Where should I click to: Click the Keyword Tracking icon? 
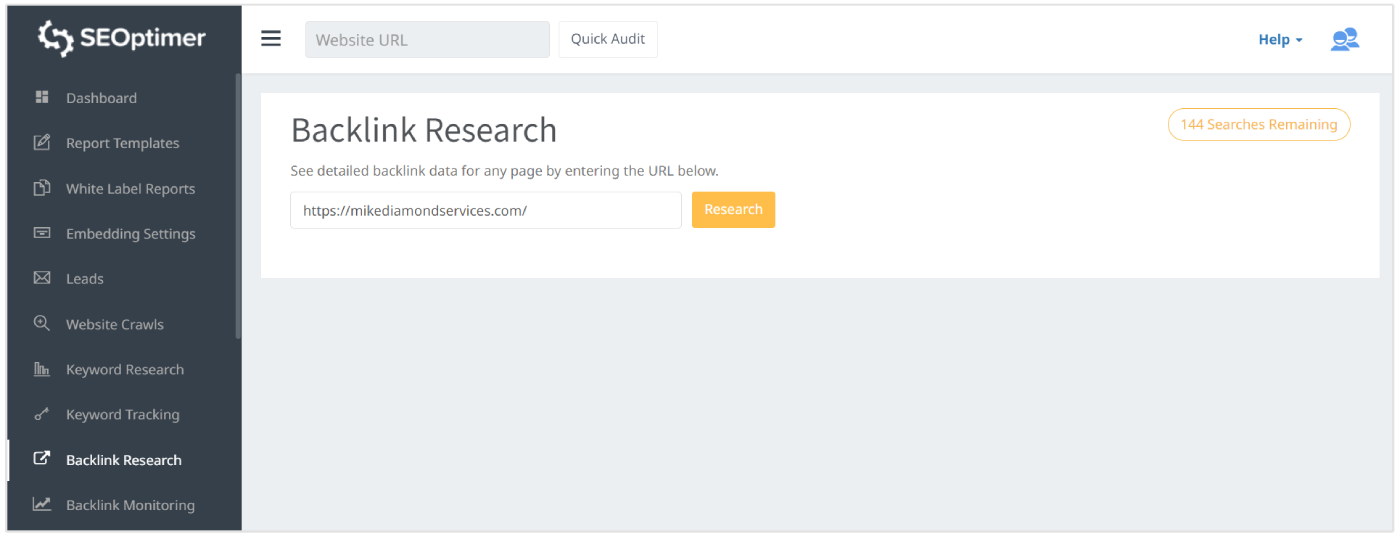pyautogui.click(x=42, y=414)
